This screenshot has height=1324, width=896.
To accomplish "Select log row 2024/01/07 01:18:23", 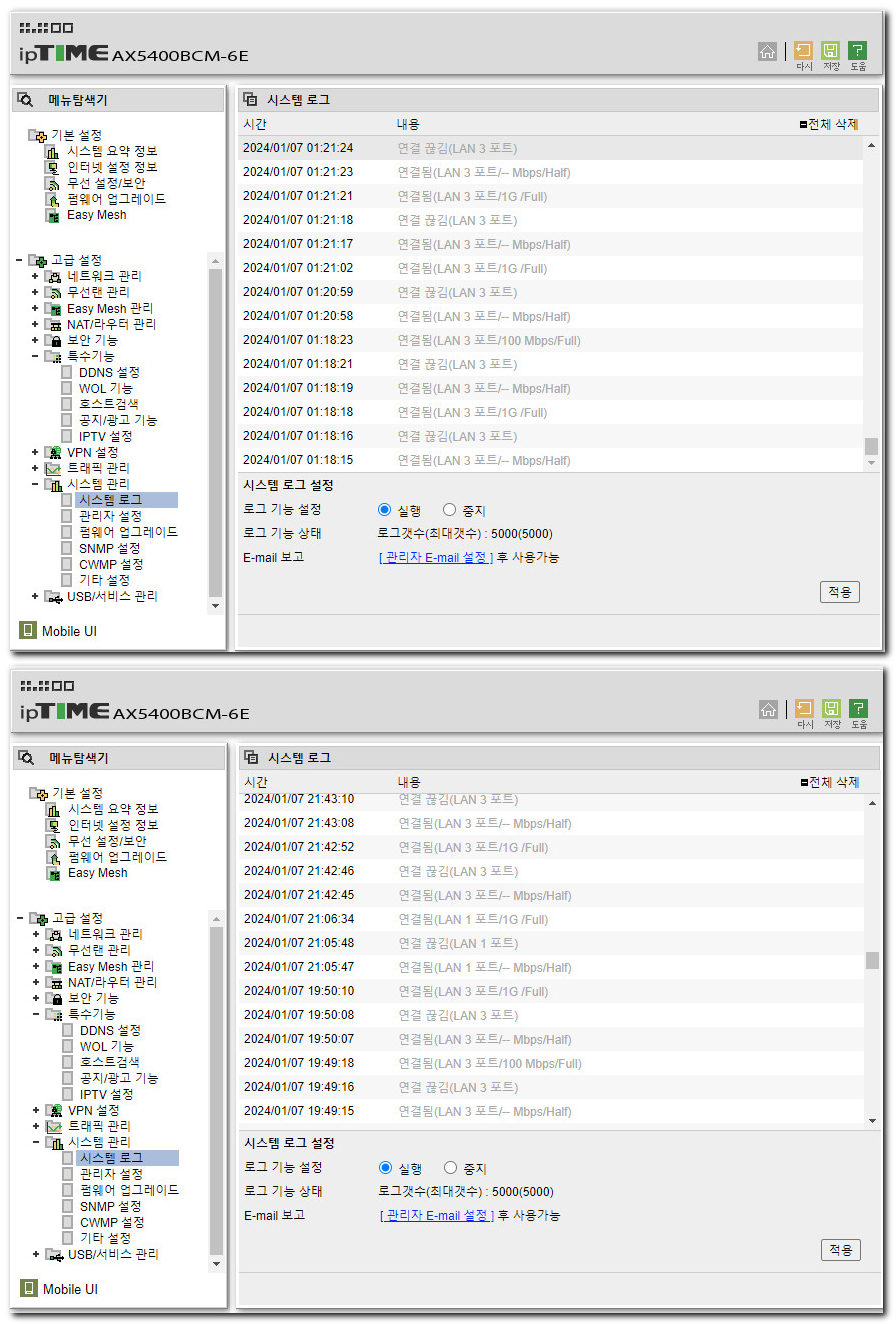I will 550,340.
